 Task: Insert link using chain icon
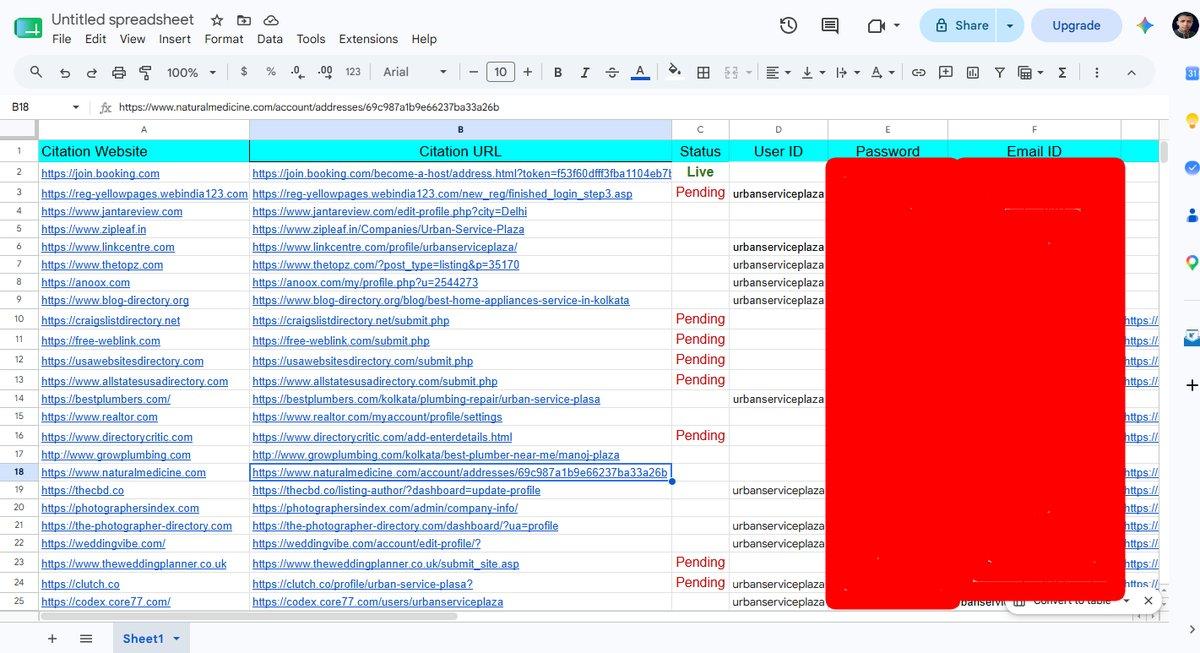(918, 72)
